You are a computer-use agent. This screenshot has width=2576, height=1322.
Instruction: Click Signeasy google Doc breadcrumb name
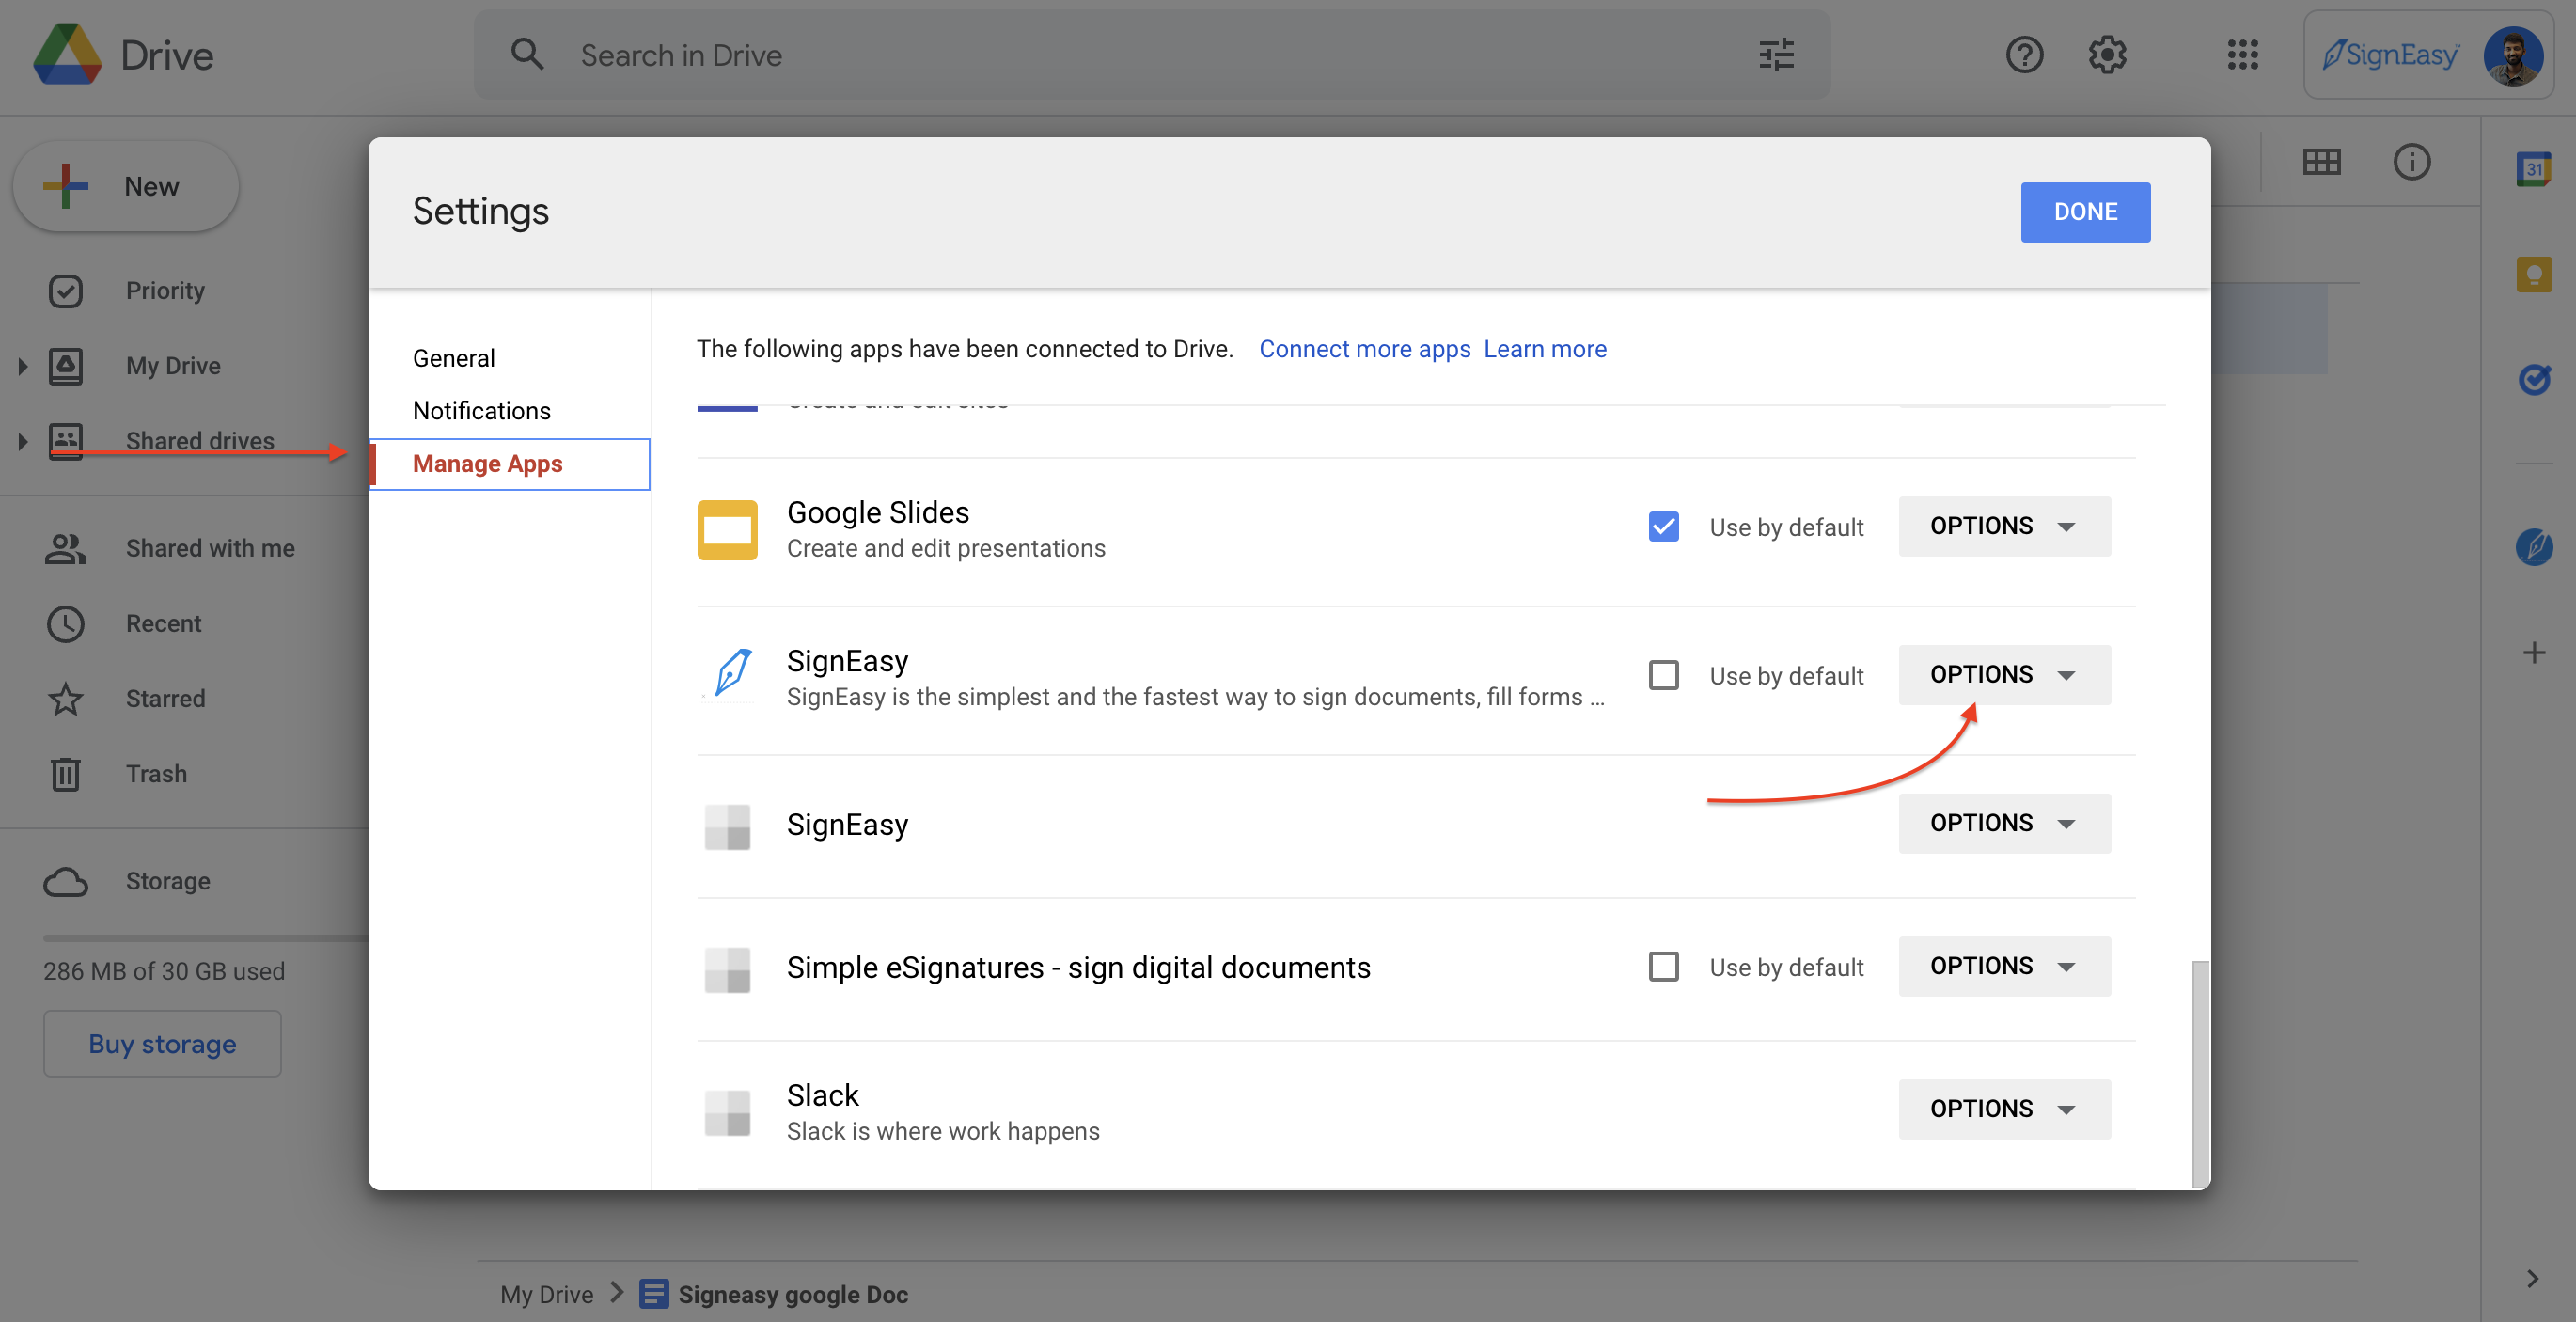tap(793, 1294)
